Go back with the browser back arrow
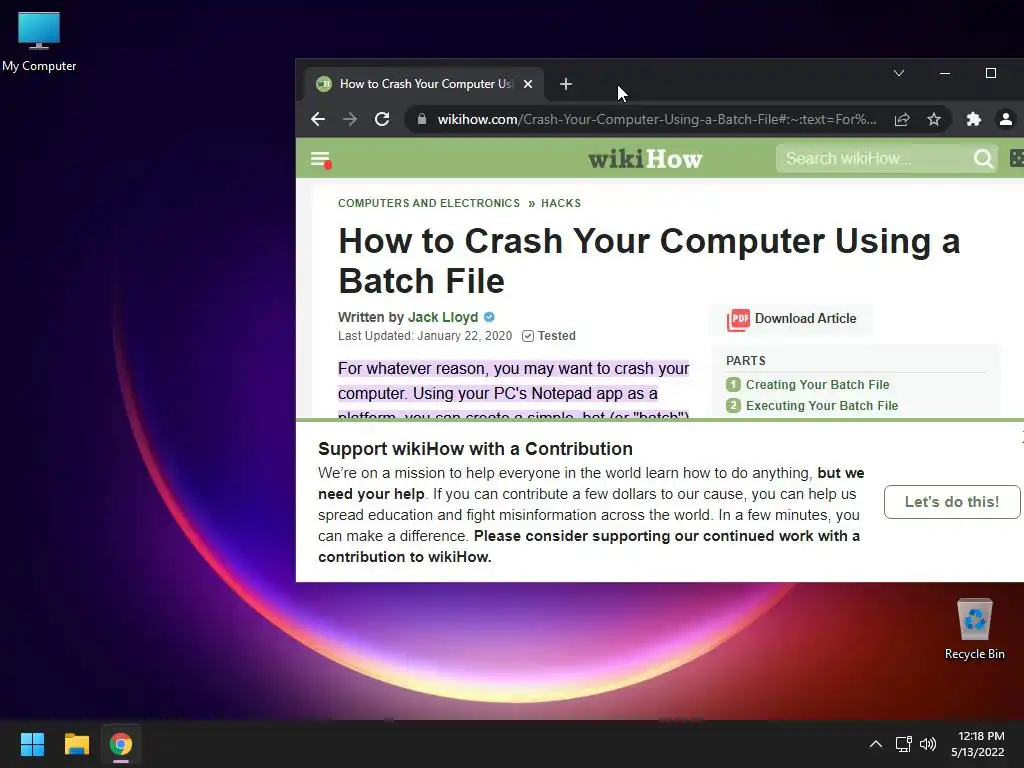1024x768 pixels. coord(318,119)
